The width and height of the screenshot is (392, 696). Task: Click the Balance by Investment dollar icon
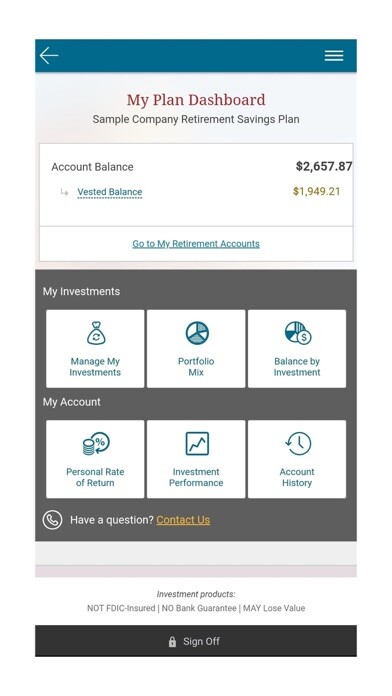pos(297,333)
